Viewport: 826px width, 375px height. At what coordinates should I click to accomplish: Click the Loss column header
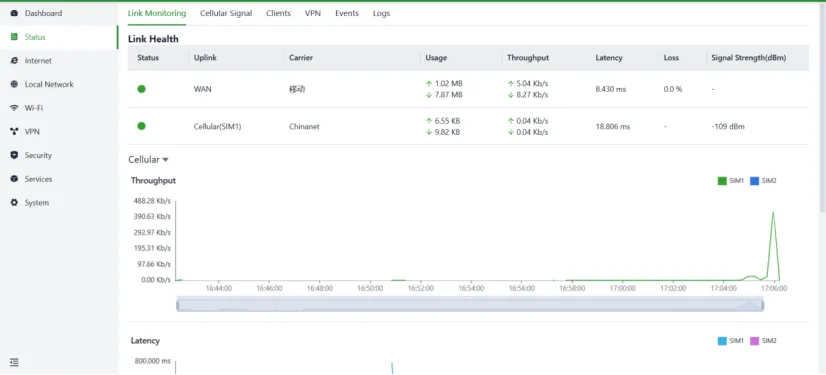(671, 58)
